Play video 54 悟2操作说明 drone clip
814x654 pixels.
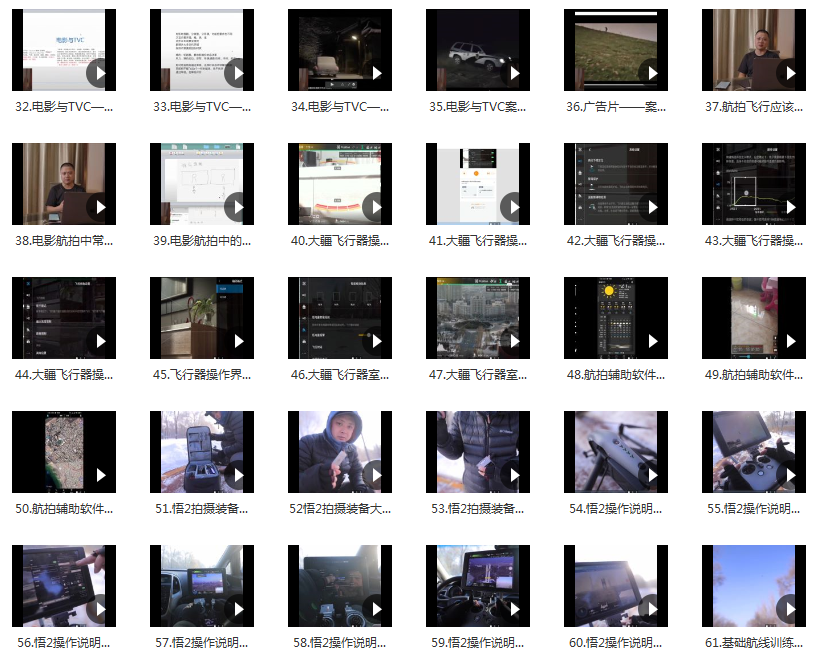click(x=650, y=475)
